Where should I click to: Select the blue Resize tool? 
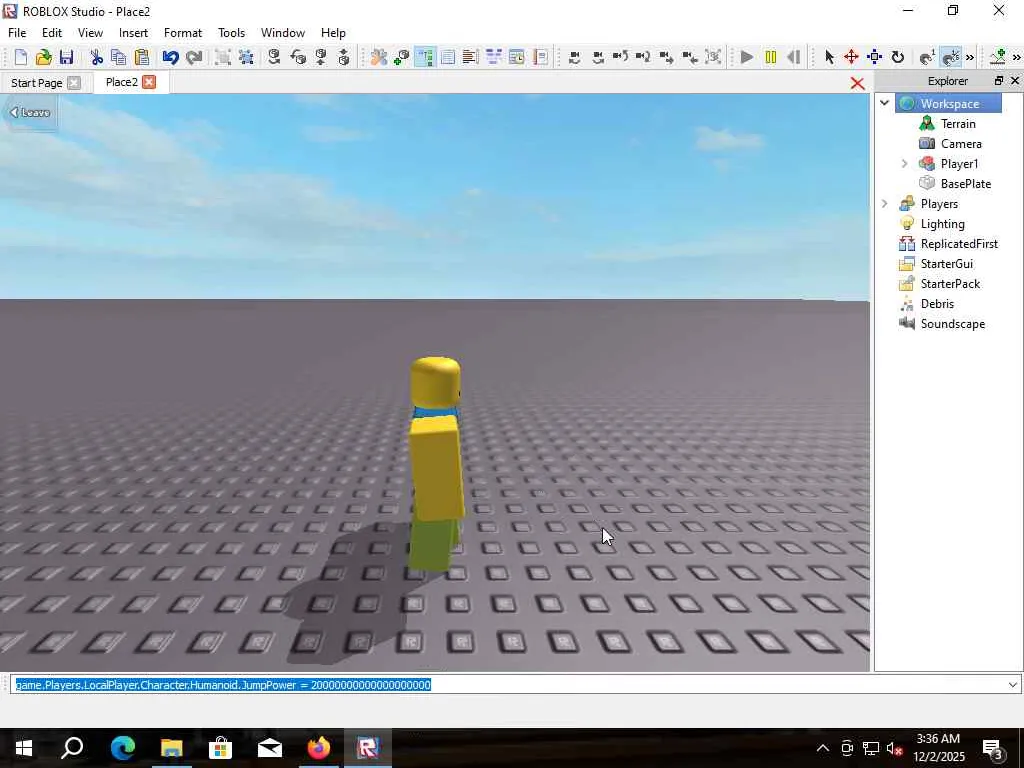874,57
